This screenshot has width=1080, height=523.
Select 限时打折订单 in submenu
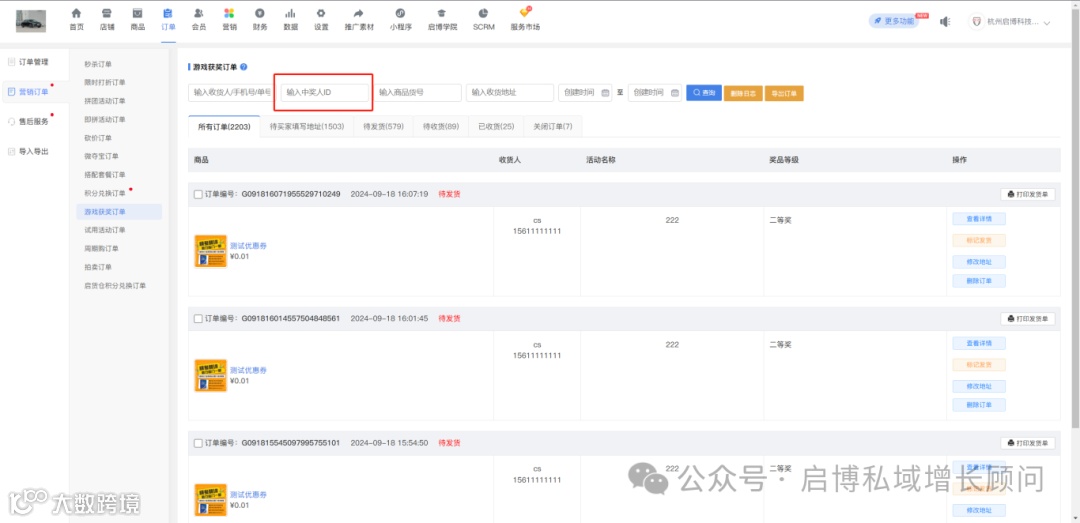pos(105,83)
